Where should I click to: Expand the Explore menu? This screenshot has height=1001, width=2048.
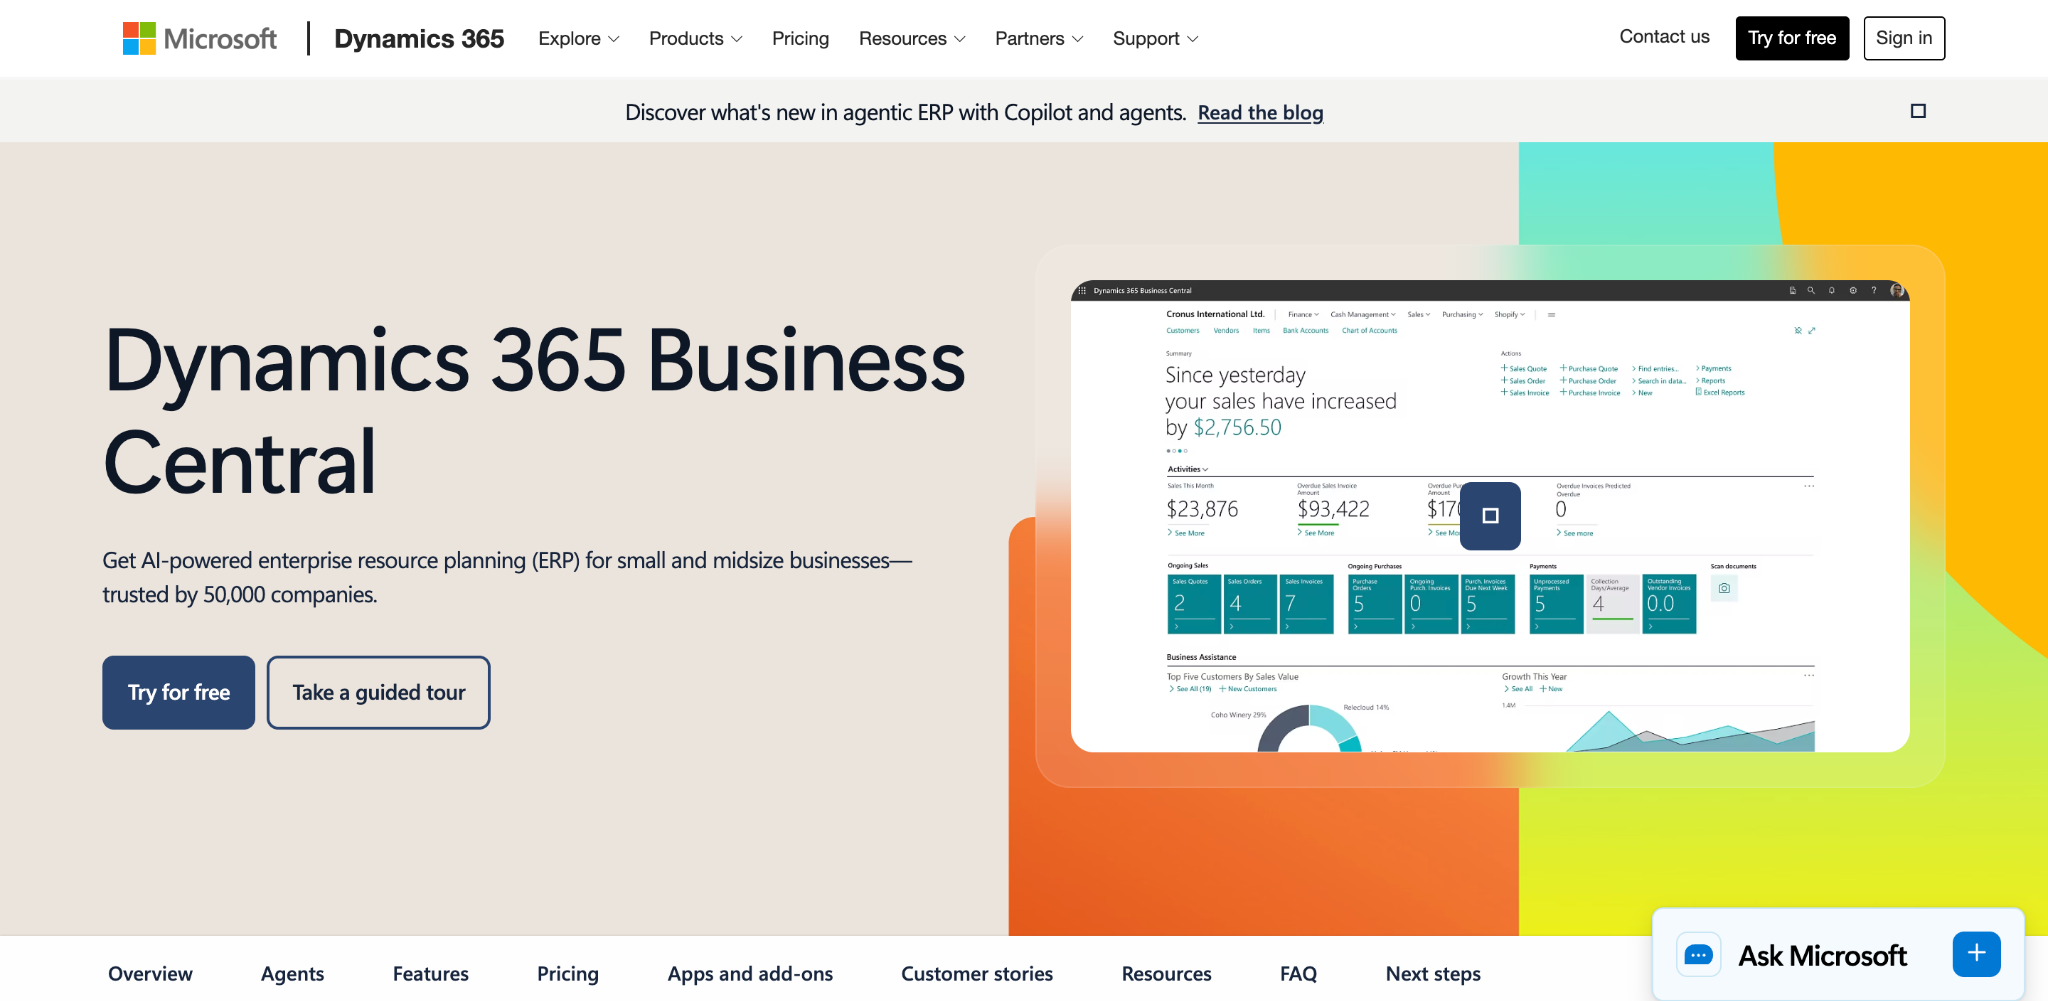click(579, 38)
